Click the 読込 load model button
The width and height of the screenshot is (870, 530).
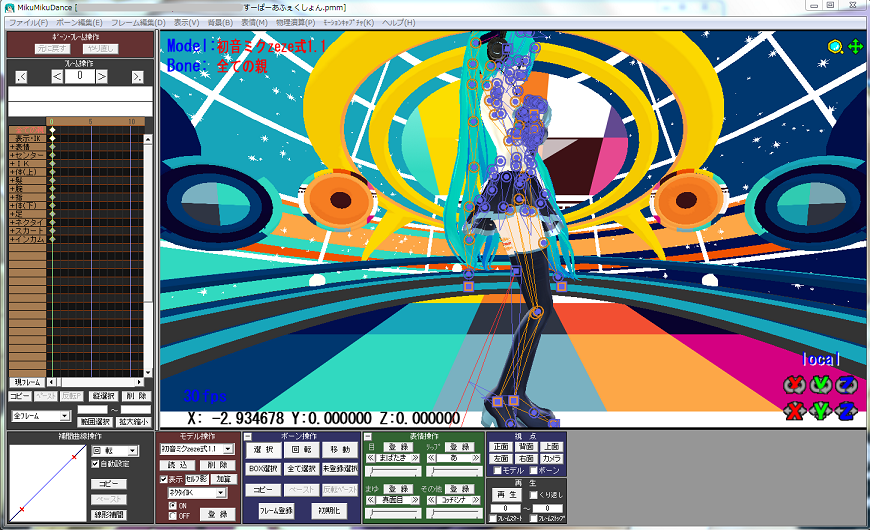pos(178,465)
